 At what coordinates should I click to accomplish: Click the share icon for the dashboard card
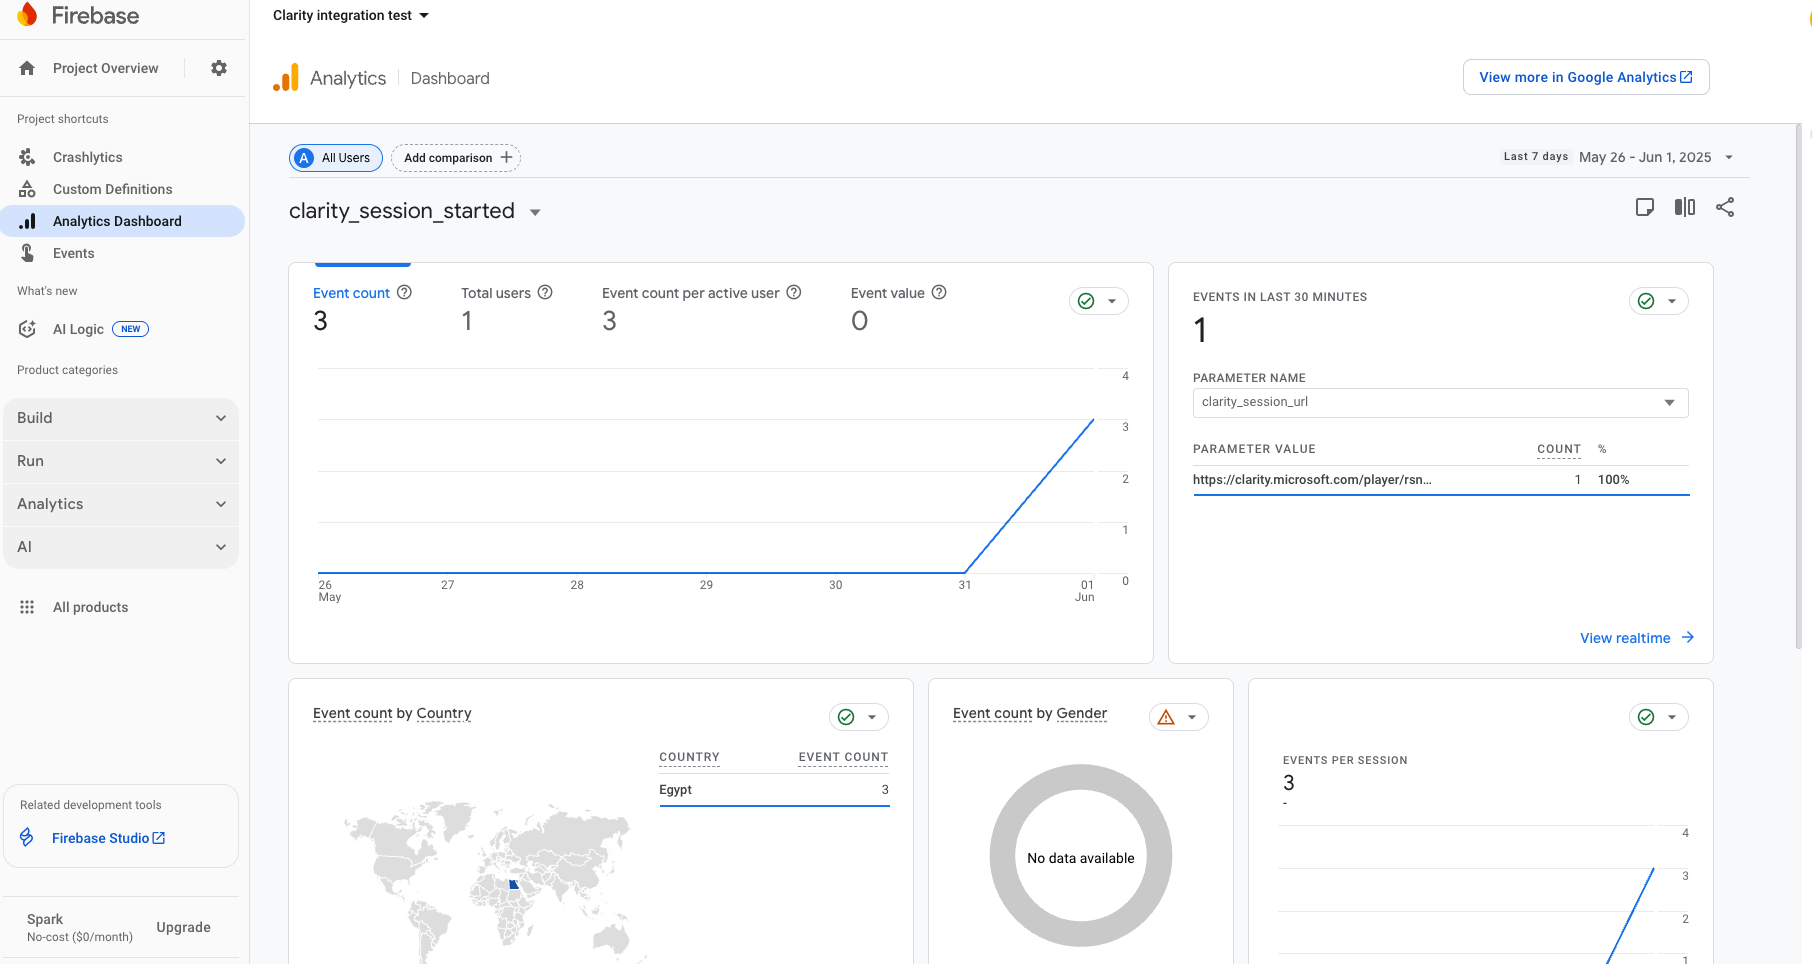tap(1725, 207)
